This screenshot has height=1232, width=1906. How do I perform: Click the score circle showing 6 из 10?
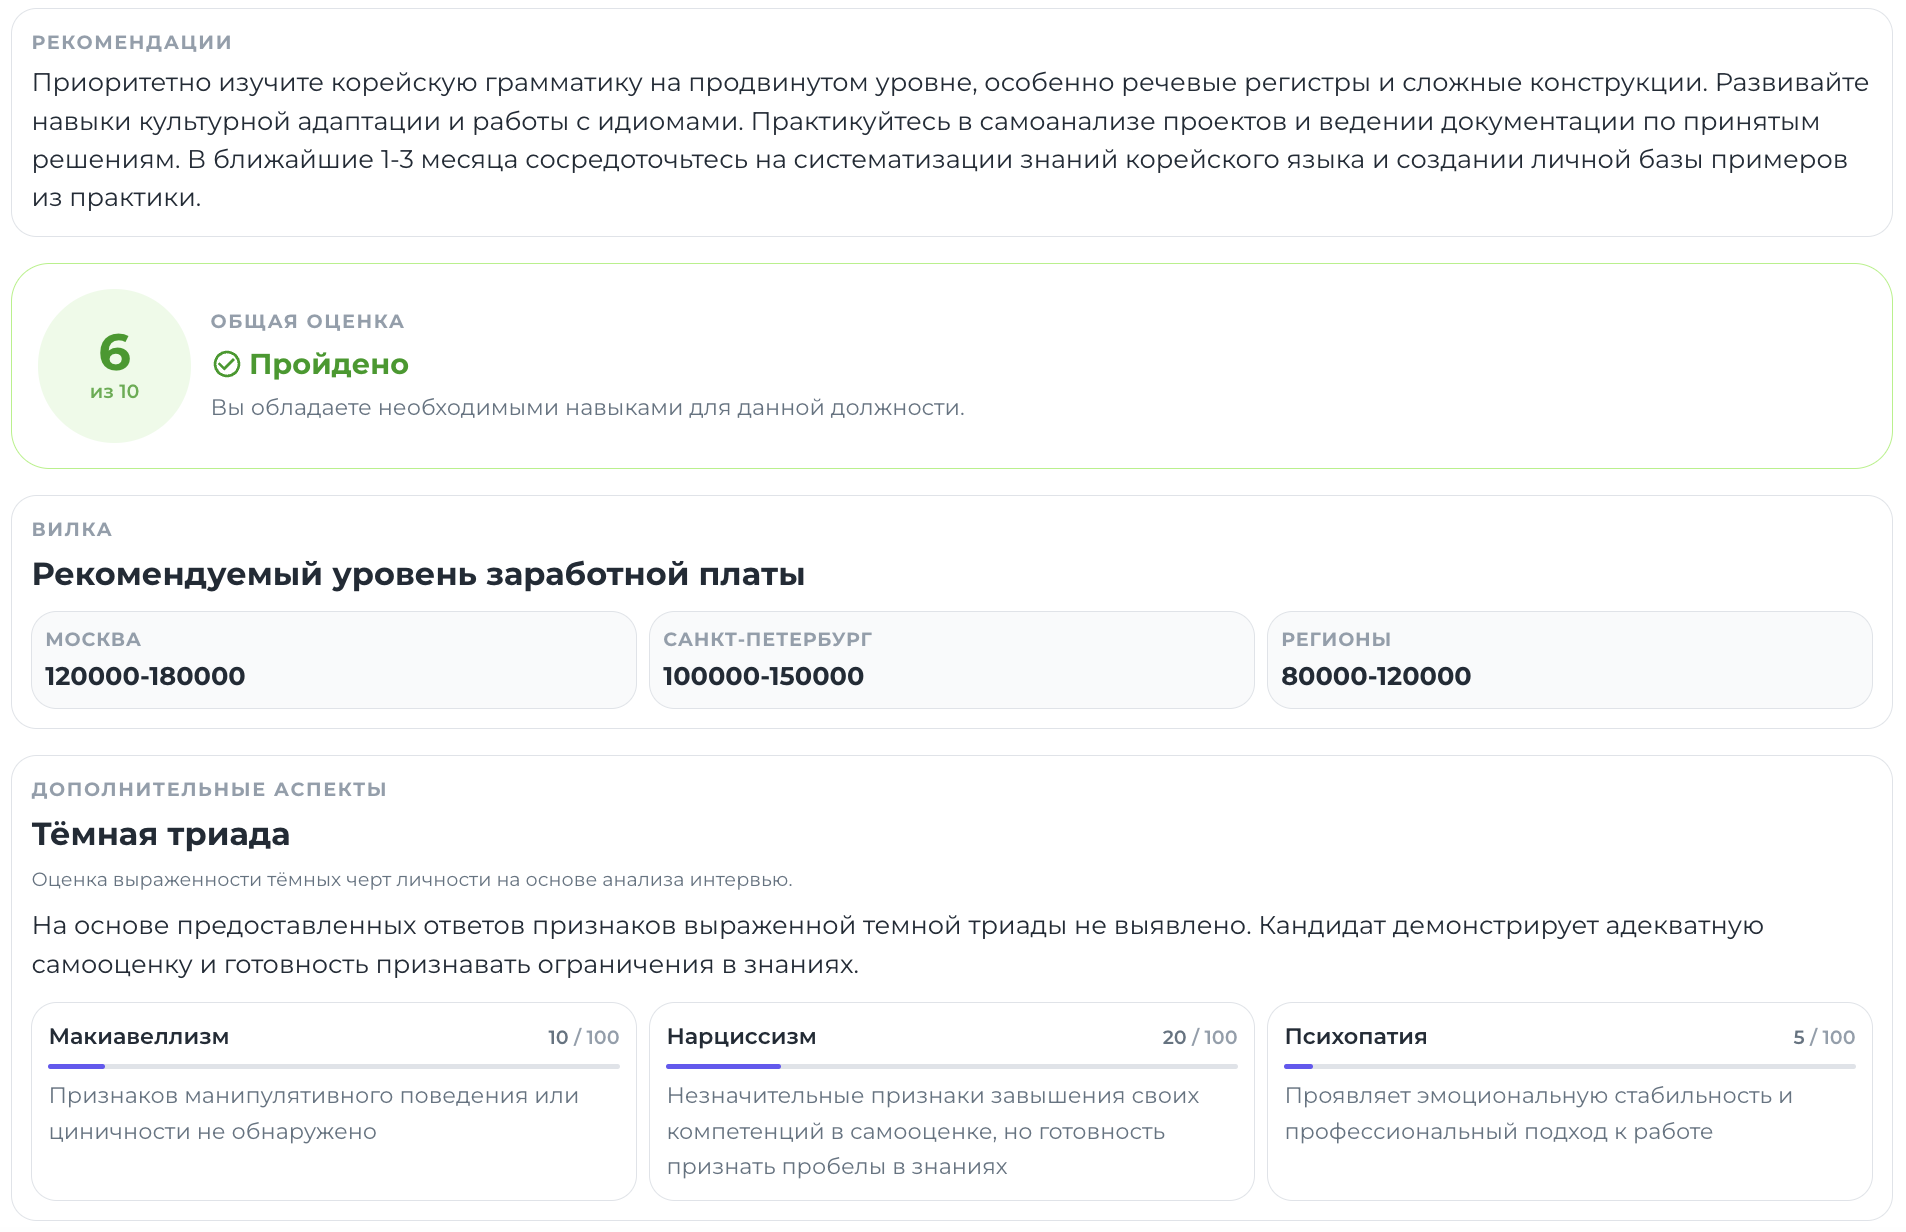tap(115, 366)
